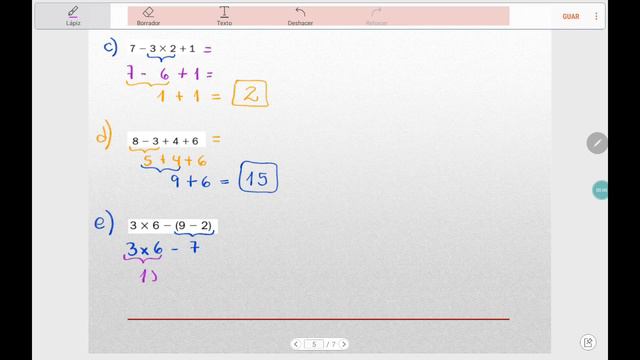Tap the teal floating bubble at right edge
The height and width of the screenshot is (360, 640).
pyautogui.click(x=600, y=190)
